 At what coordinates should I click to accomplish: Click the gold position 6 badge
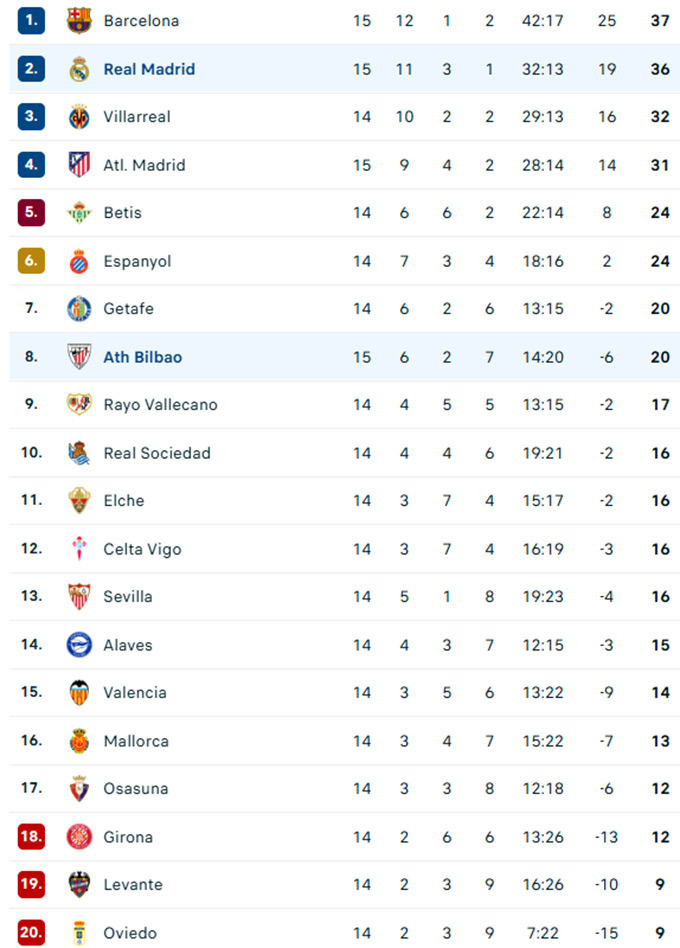click(x=31, y=261)
